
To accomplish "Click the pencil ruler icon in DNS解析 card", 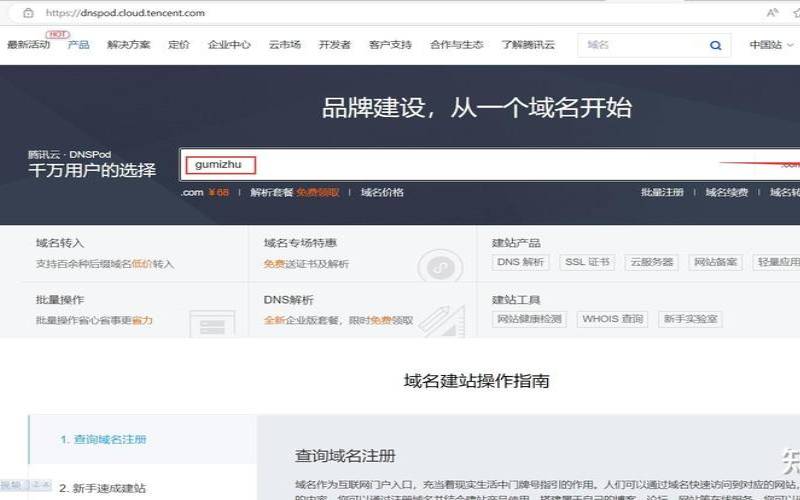I will point(442,321).
